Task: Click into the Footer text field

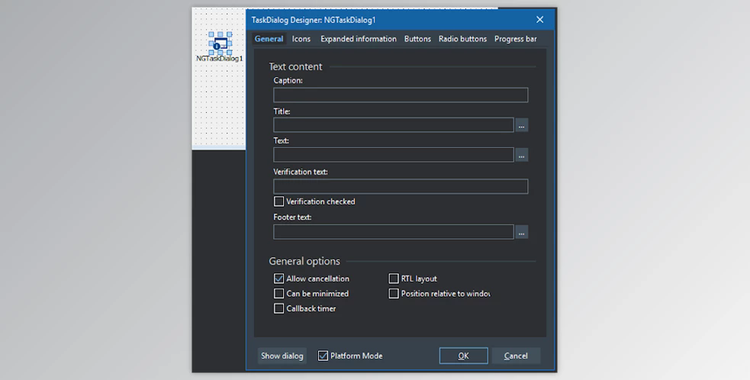Action: (x=394, y=232)
